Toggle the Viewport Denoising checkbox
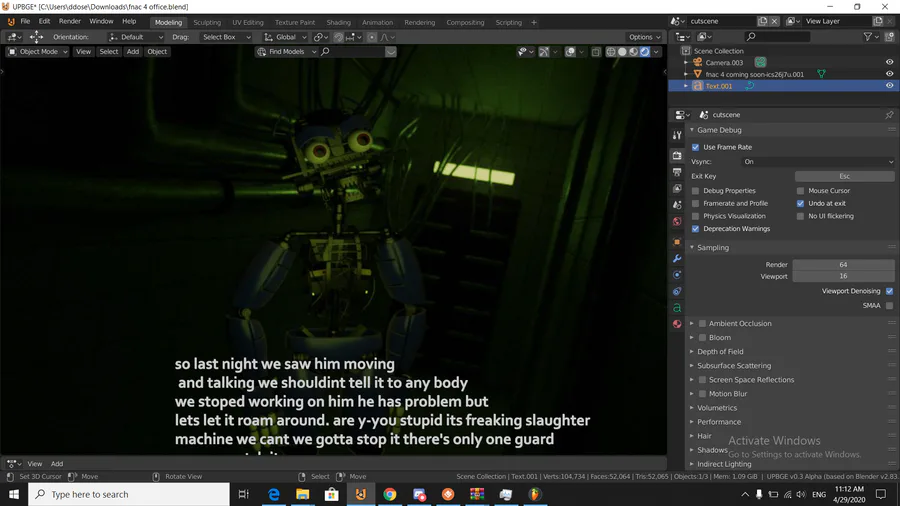900x506 pixels. (889, 291)
